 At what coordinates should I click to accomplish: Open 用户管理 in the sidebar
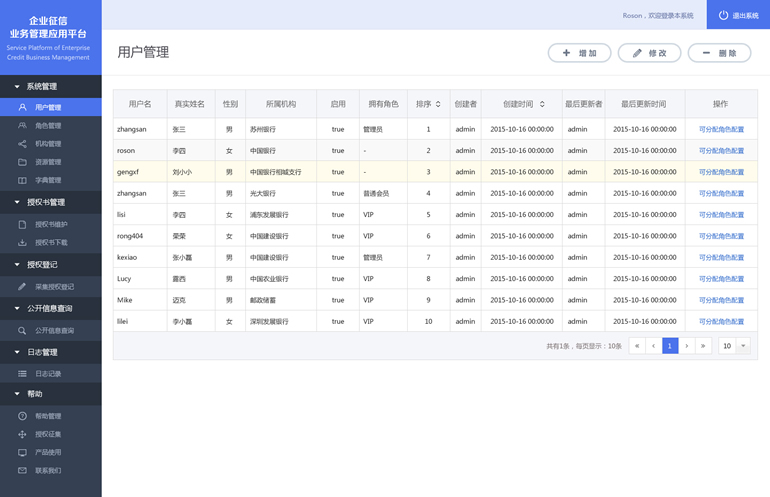(x=51, y=107)
